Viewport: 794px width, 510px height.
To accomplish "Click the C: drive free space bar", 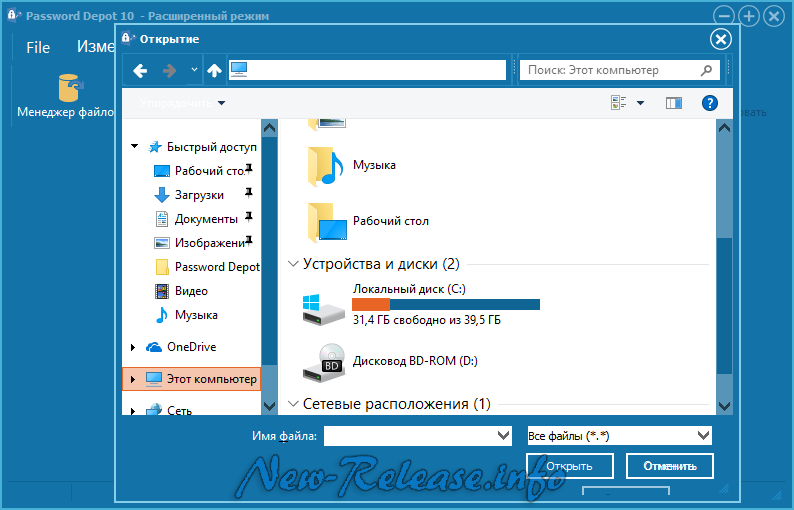I will click(x=446, y=304).
